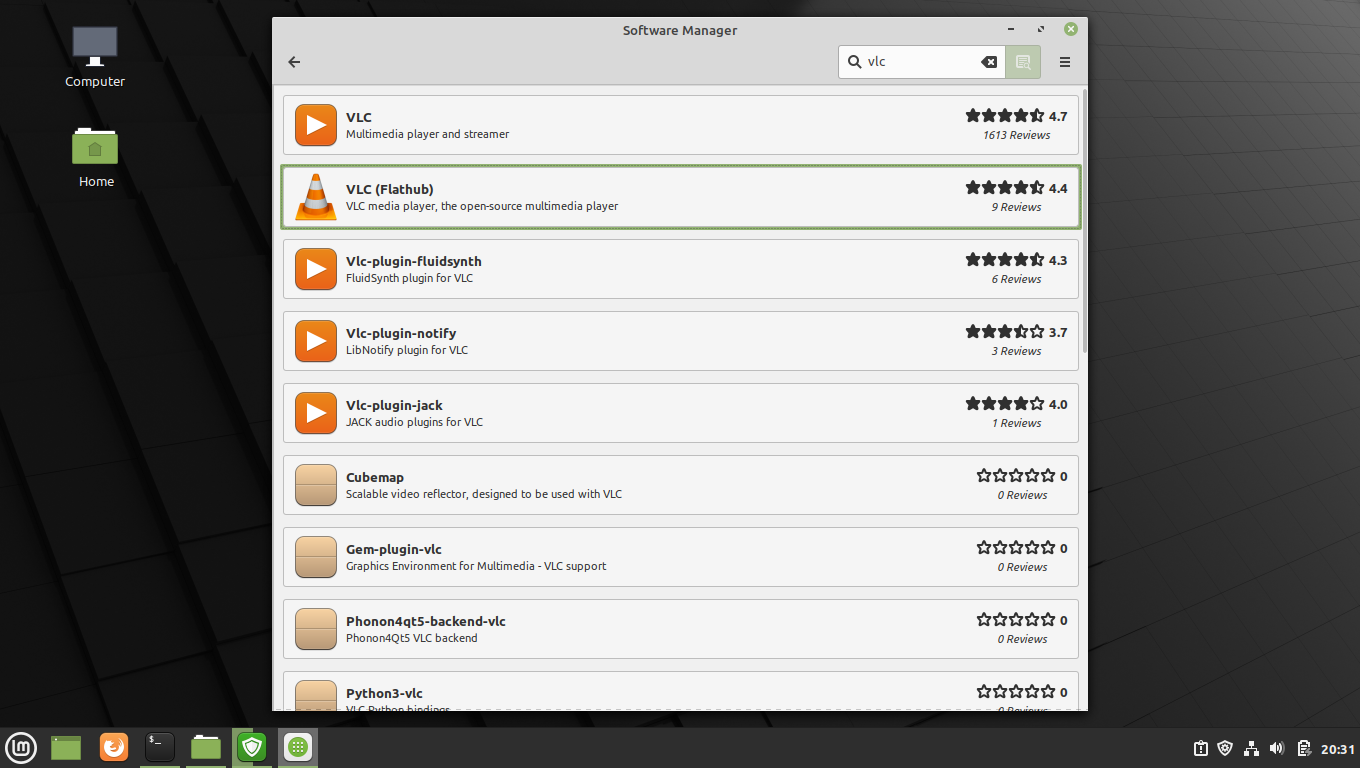Open the Linux Mint start menu
Screen dimensions: 1360x768
pos(22,747)
